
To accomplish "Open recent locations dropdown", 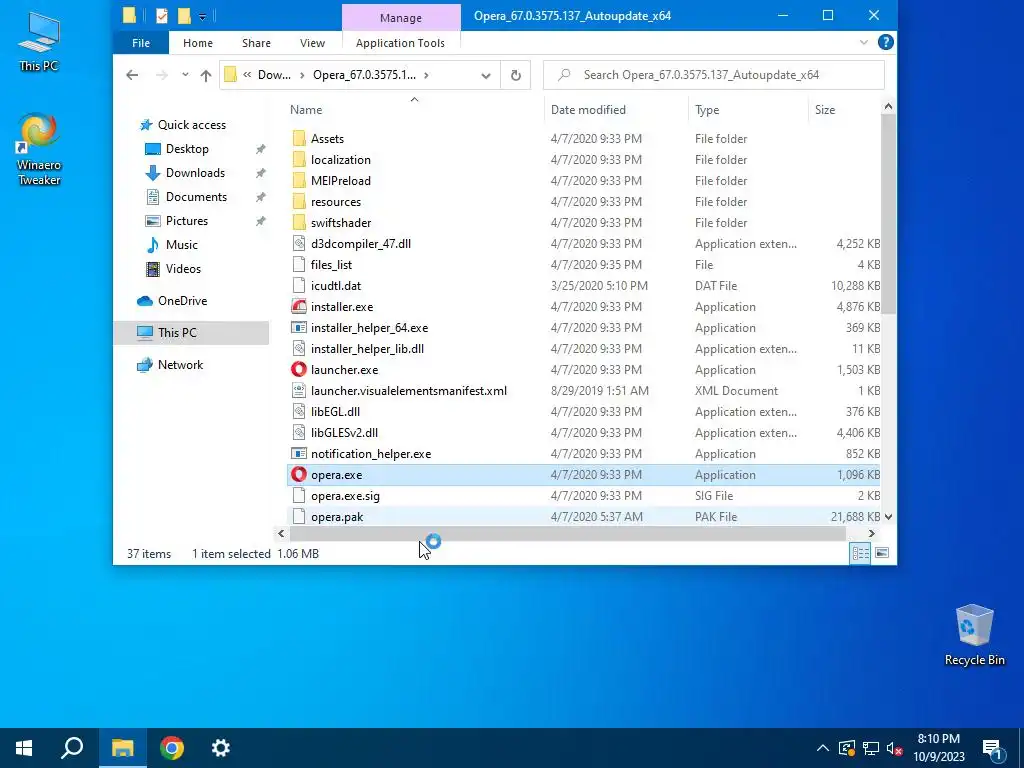I will click(185, 75).
